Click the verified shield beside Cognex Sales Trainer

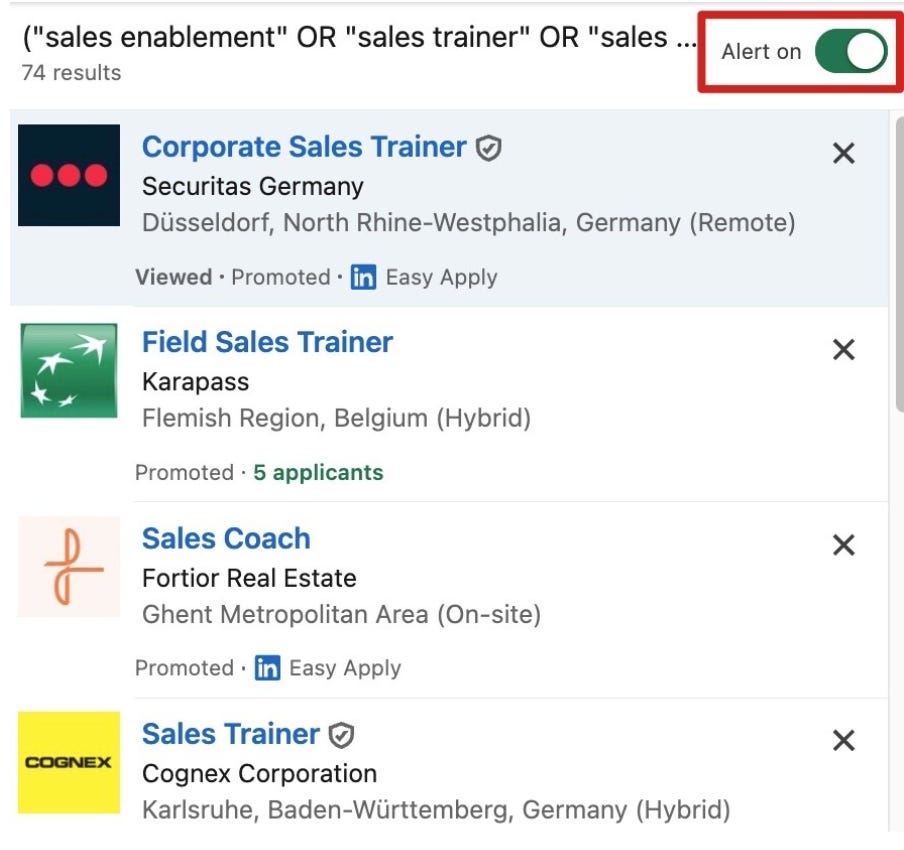[341, 735]
